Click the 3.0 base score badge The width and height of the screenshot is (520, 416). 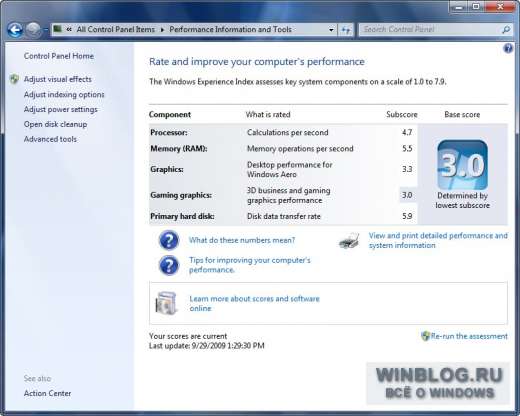(462, 165)
